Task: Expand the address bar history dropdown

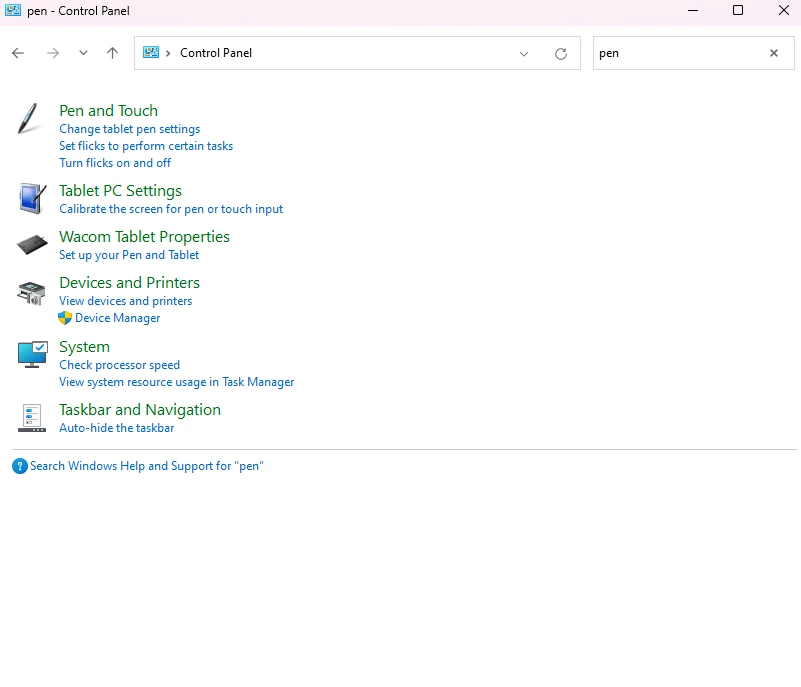Action: pyautogui.click(x=524, y=54)
